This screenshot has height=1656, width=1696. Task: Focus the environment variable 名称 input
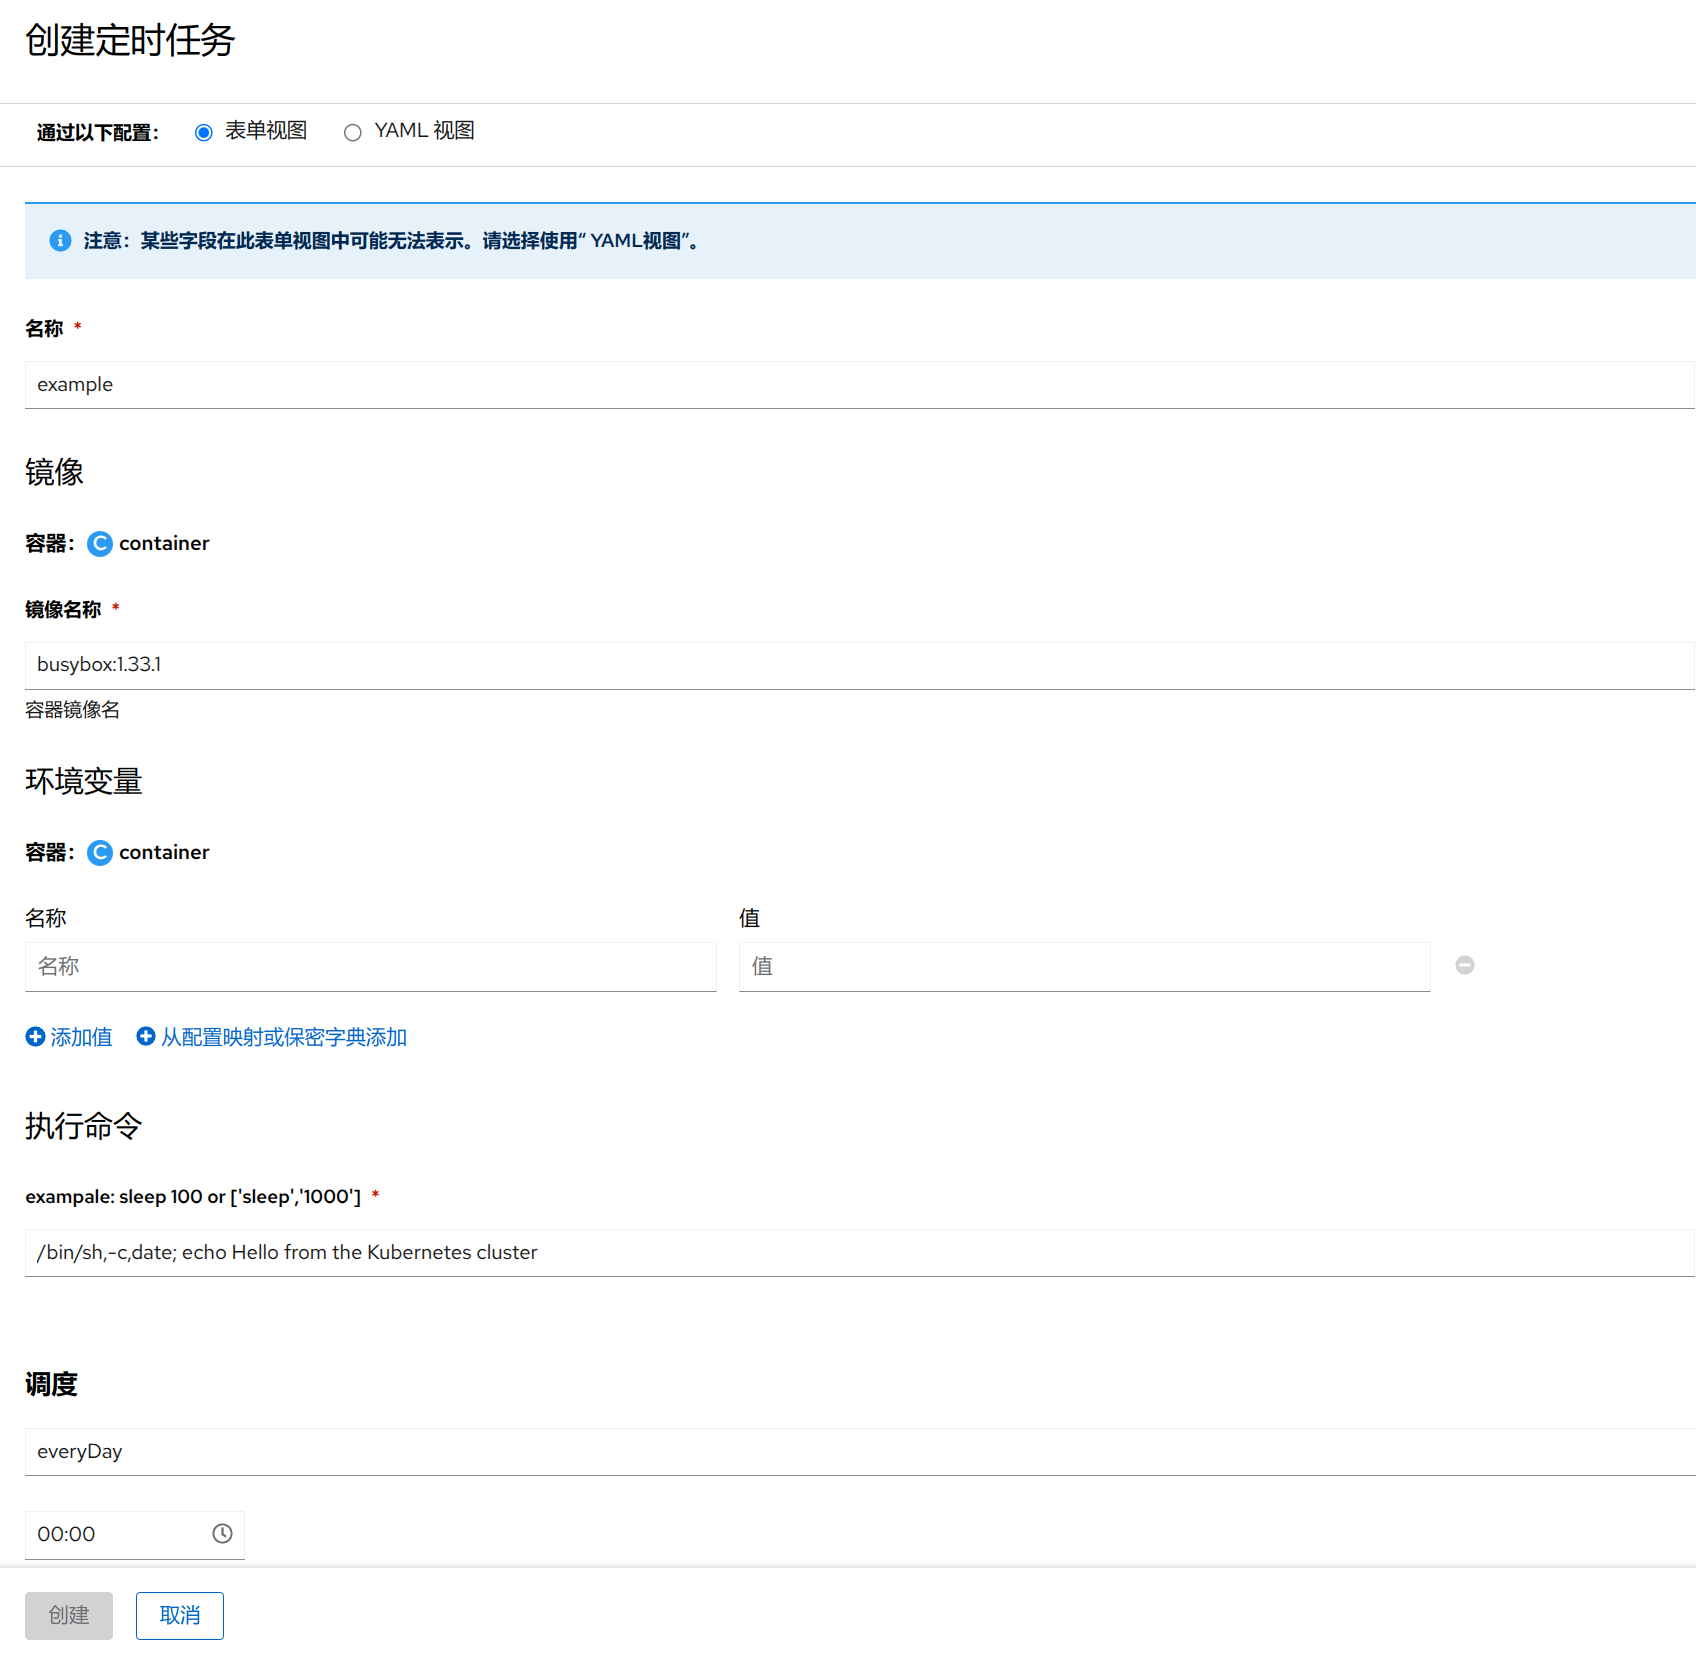tap(370, 967)
